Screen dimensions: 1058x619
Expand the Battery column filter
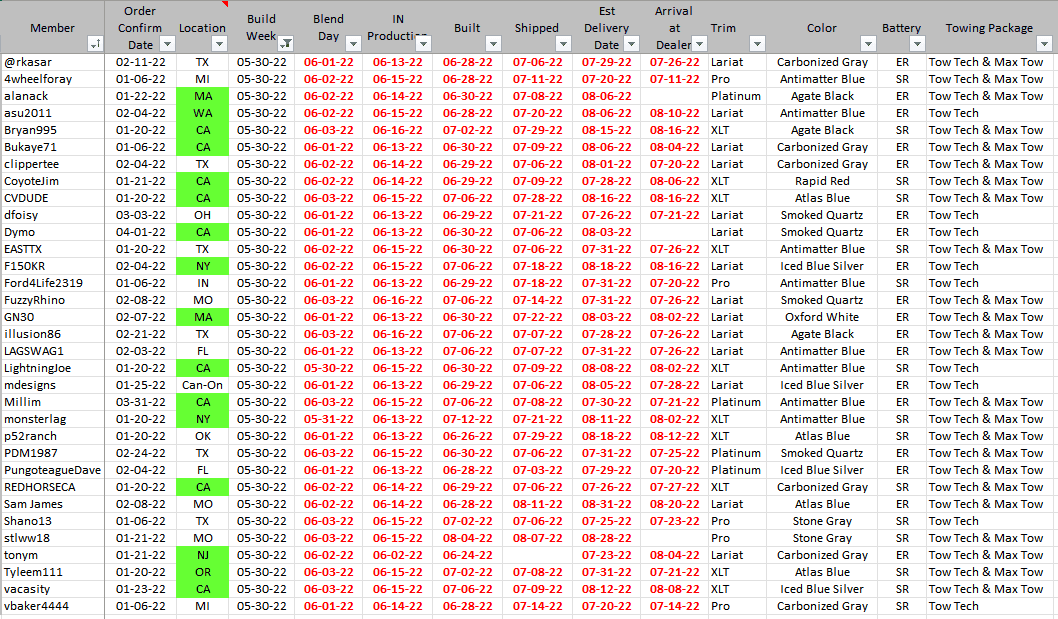pos(915,44)
